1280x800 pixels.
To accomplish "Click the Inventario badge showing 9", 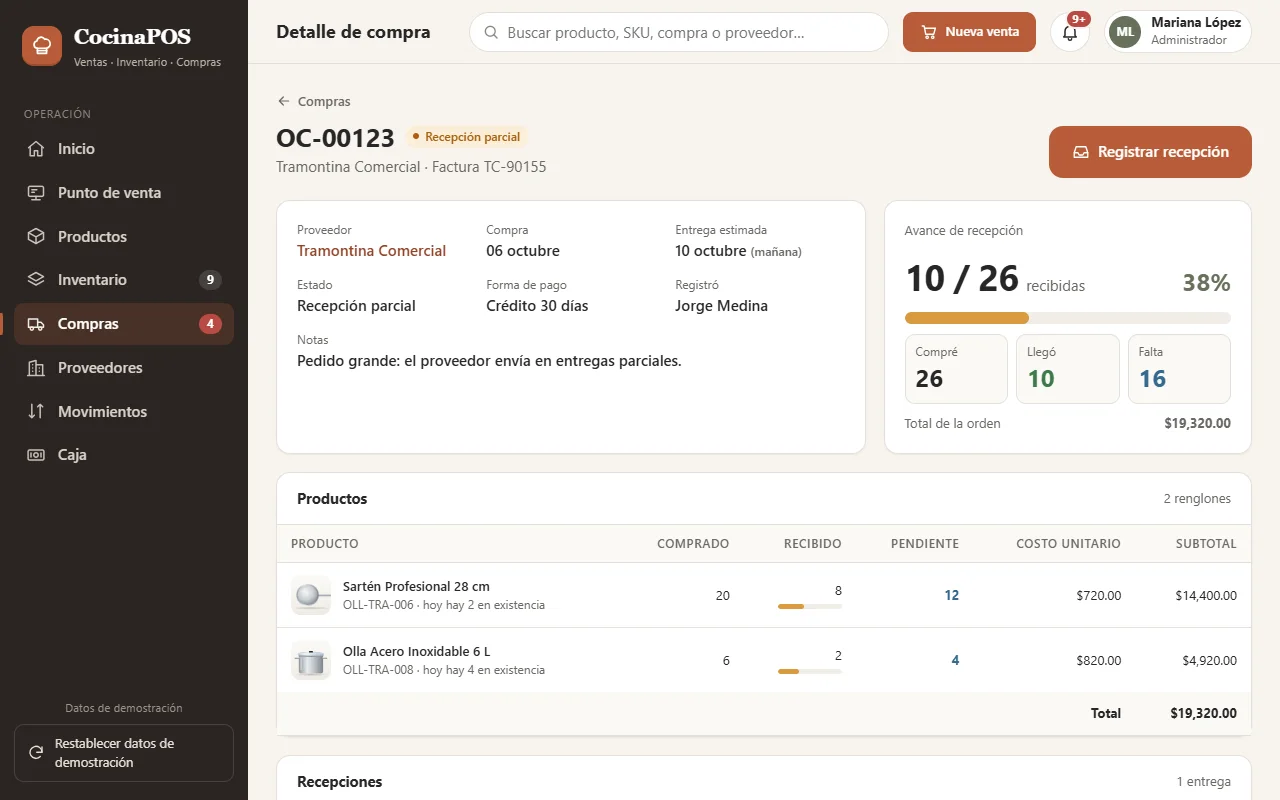I will point(210,280).
